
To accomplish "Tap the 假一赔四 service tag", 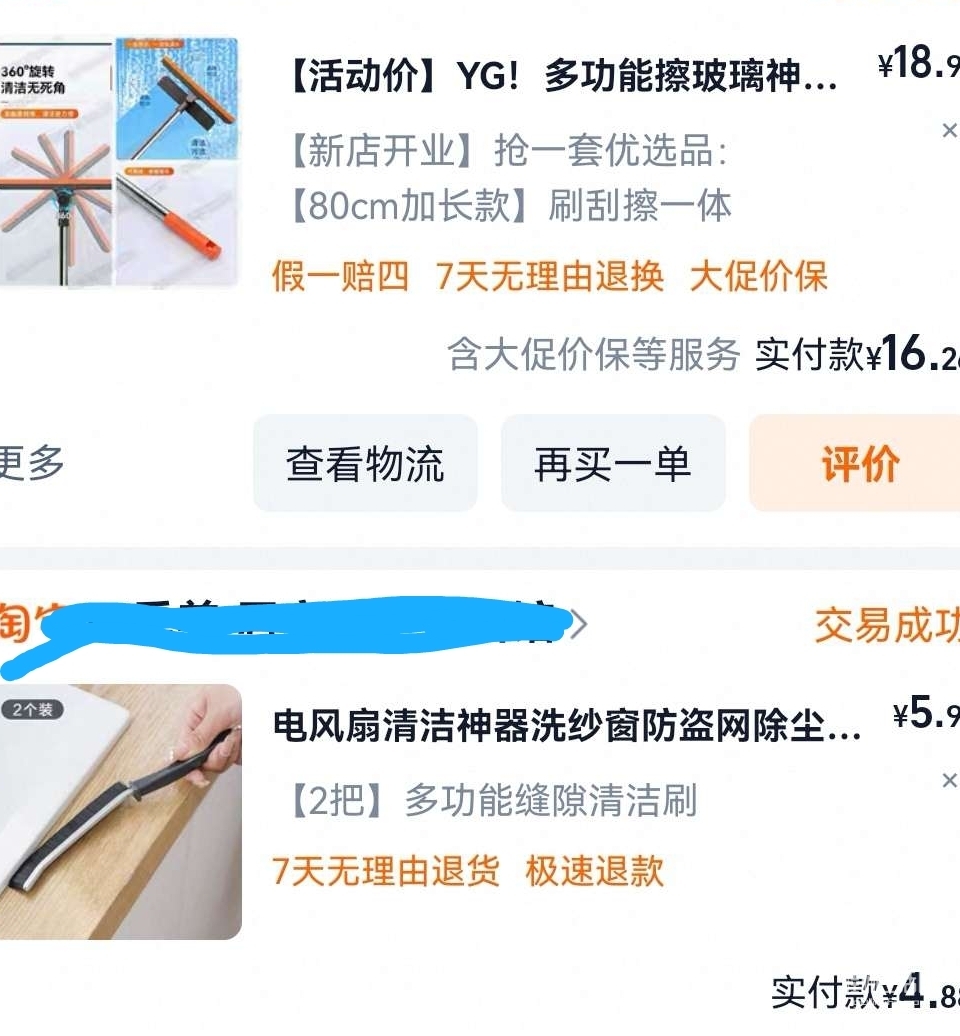I will [340, 276].
